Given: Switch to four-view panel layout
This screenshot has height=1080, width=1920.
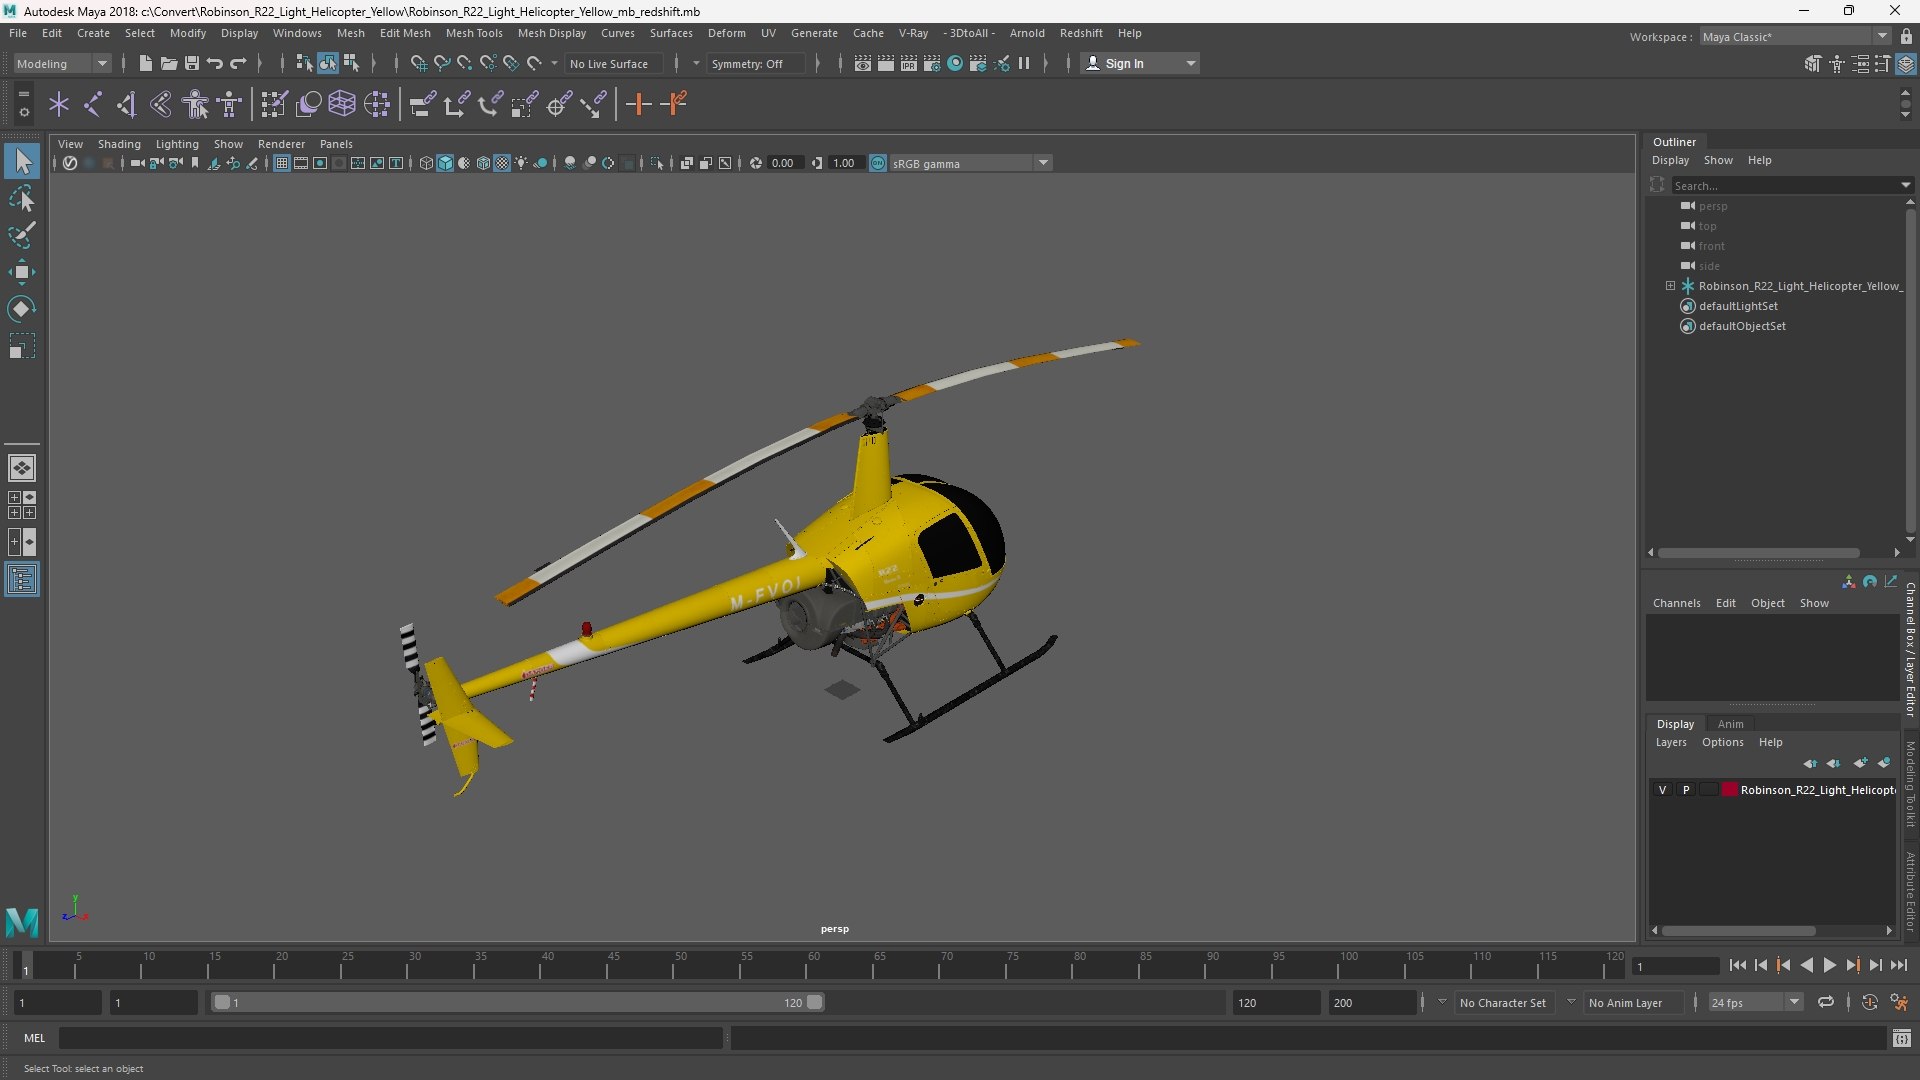Looking at the screenshot, I should (x=22, y=505).
